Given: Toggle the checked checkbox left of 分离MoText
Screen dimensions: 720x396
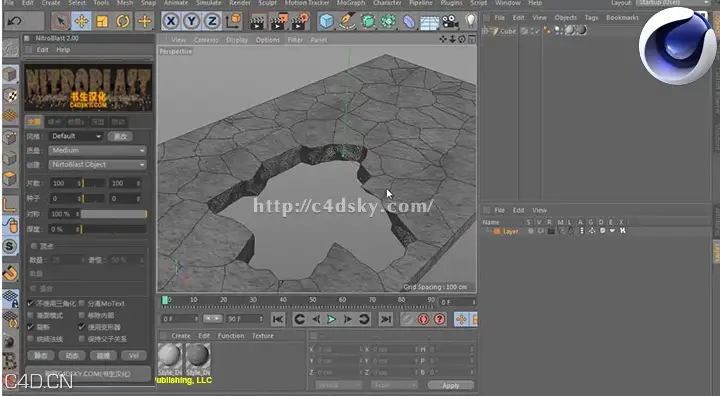Looking at the screenshot, I should coord(31,304).
